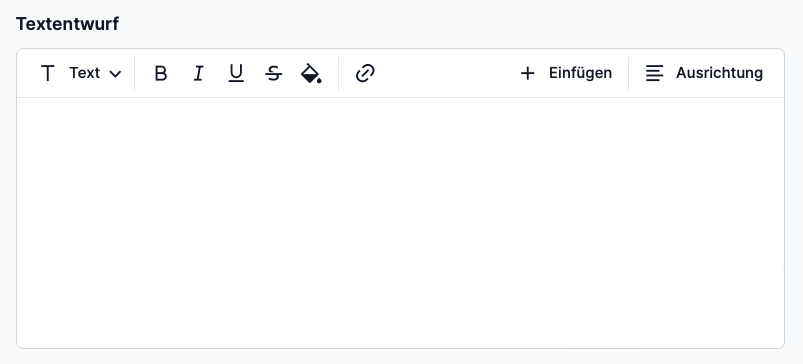
Task: Toggle bold formatting with the B icon
Action: 161,73
